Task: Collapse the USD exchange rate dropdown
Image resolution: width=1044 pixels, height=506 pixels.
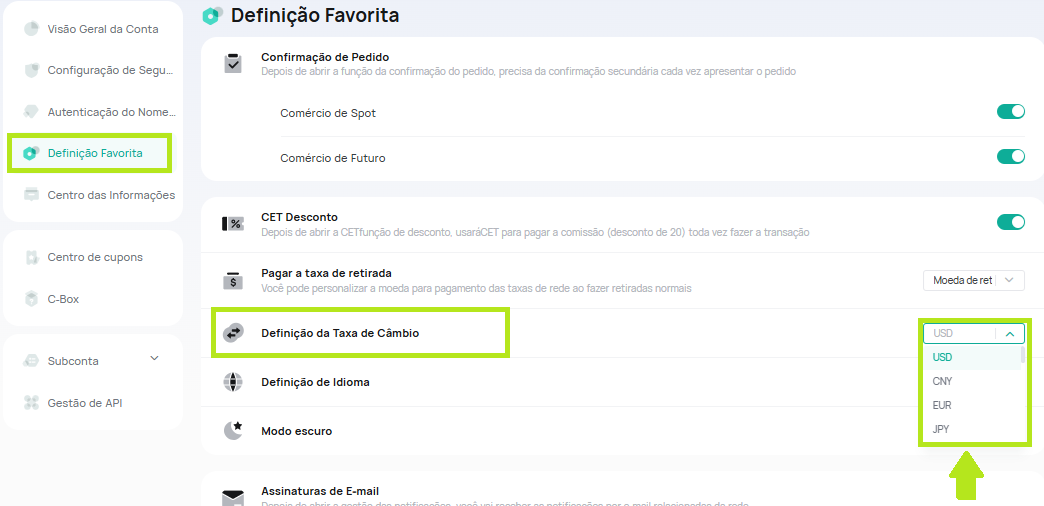Action: point(973,334)
